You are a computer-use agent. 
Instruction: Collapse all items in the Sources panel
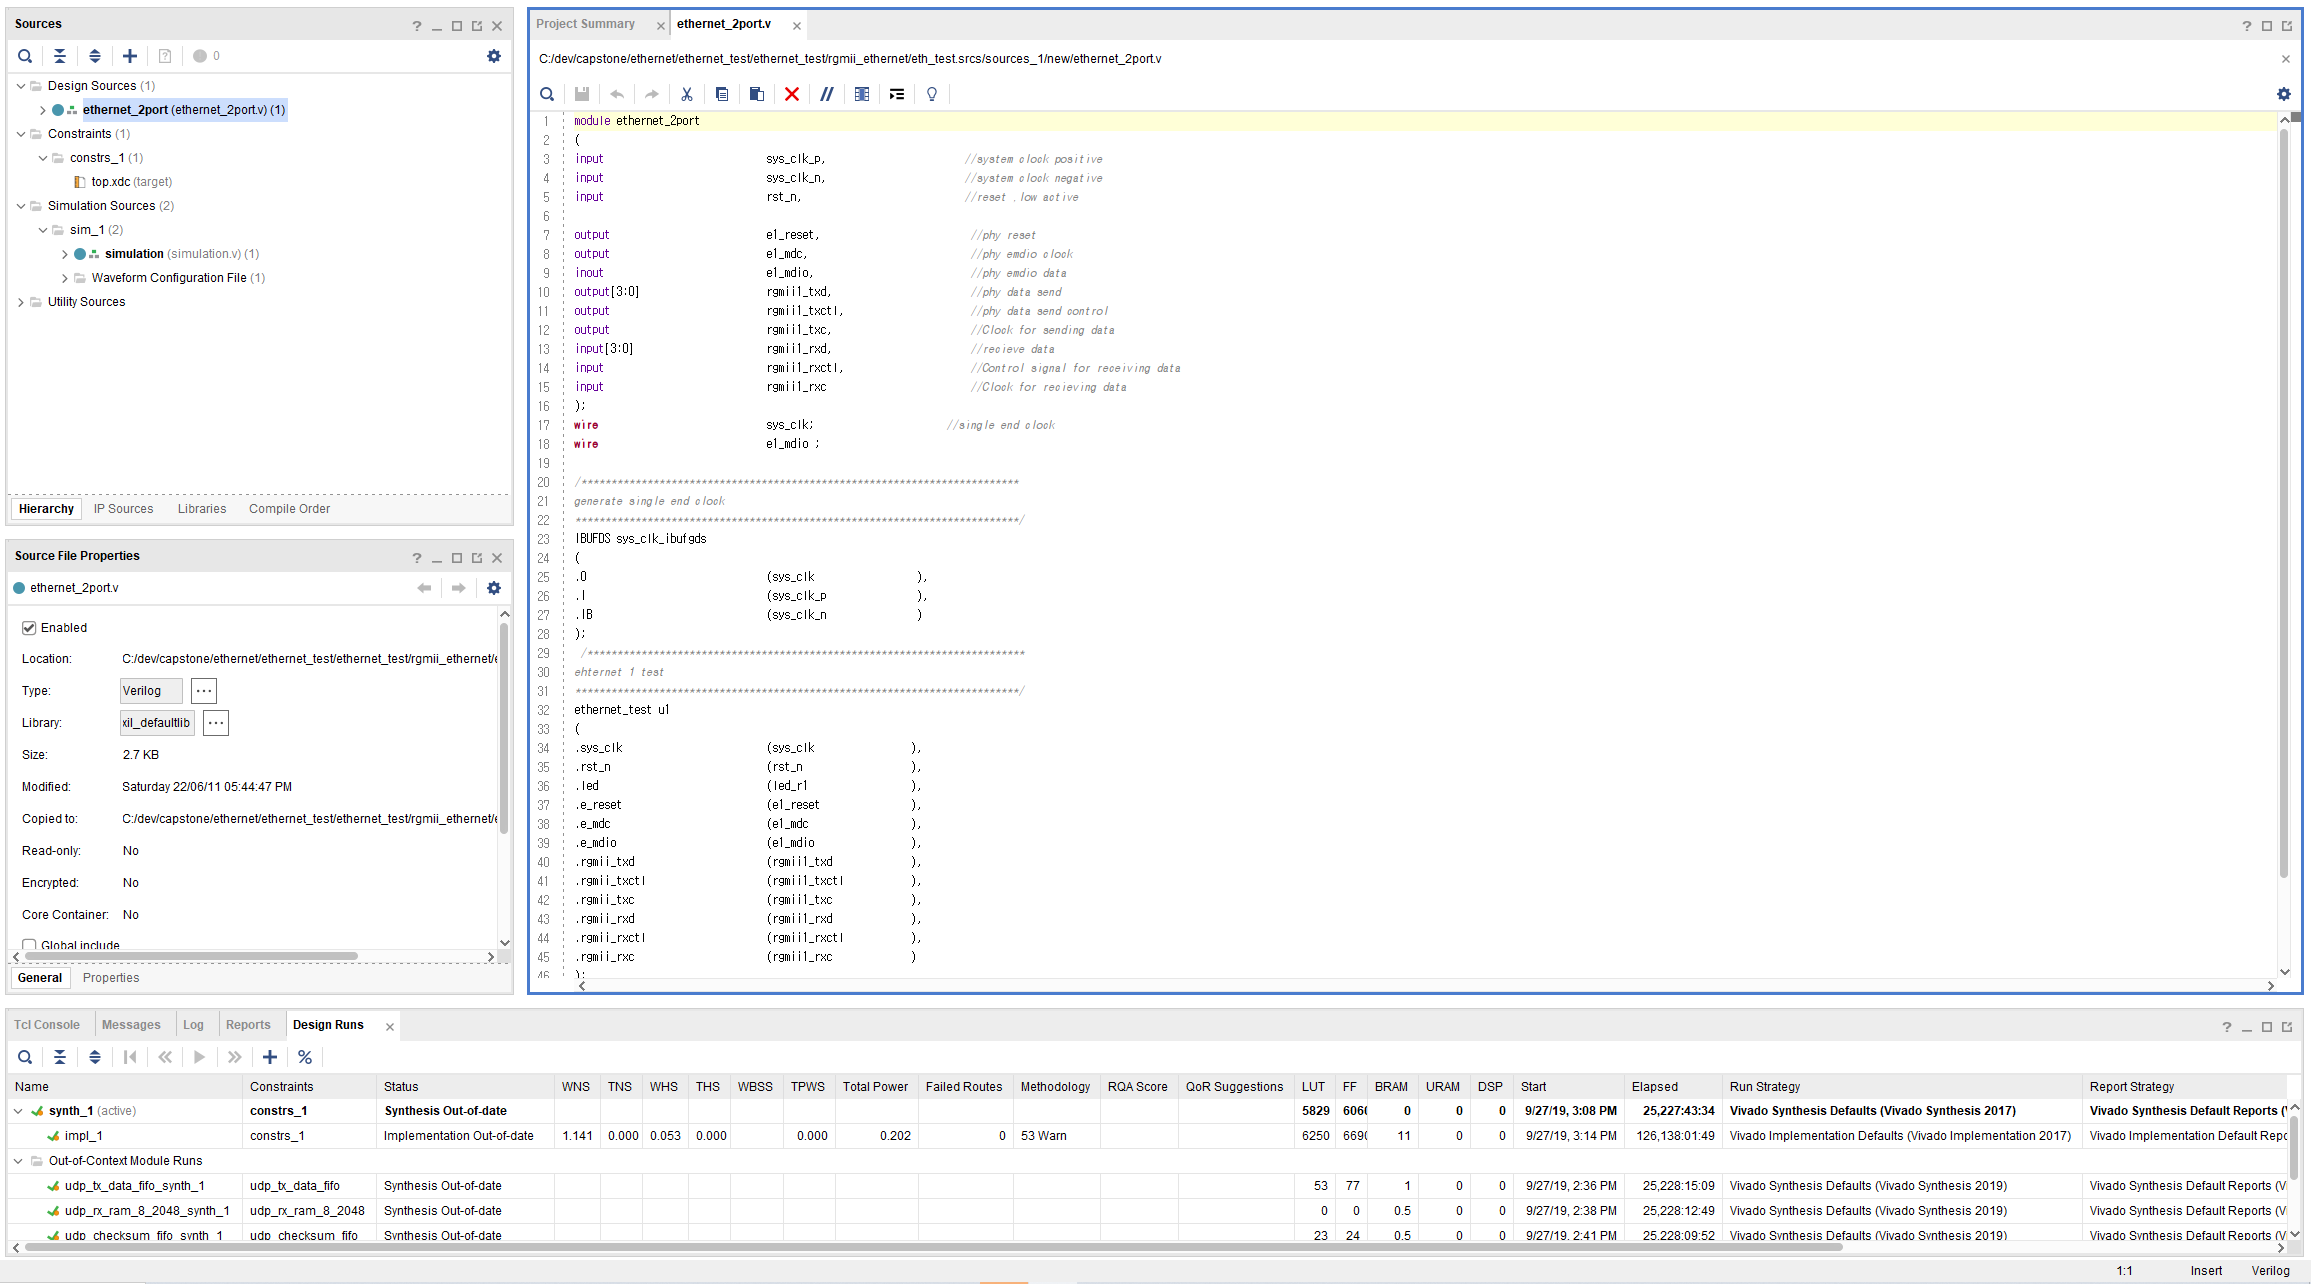pos(60,56)
